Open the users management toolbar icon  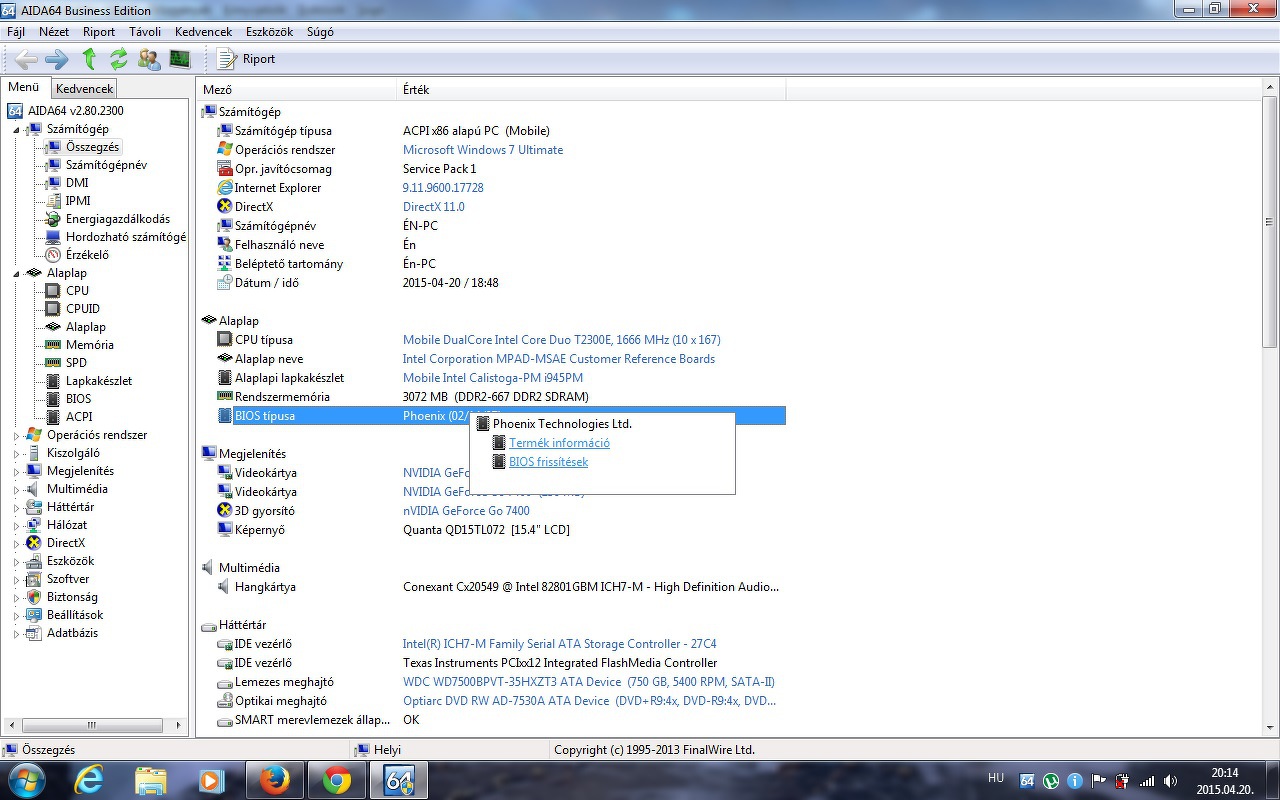[149, 59]
